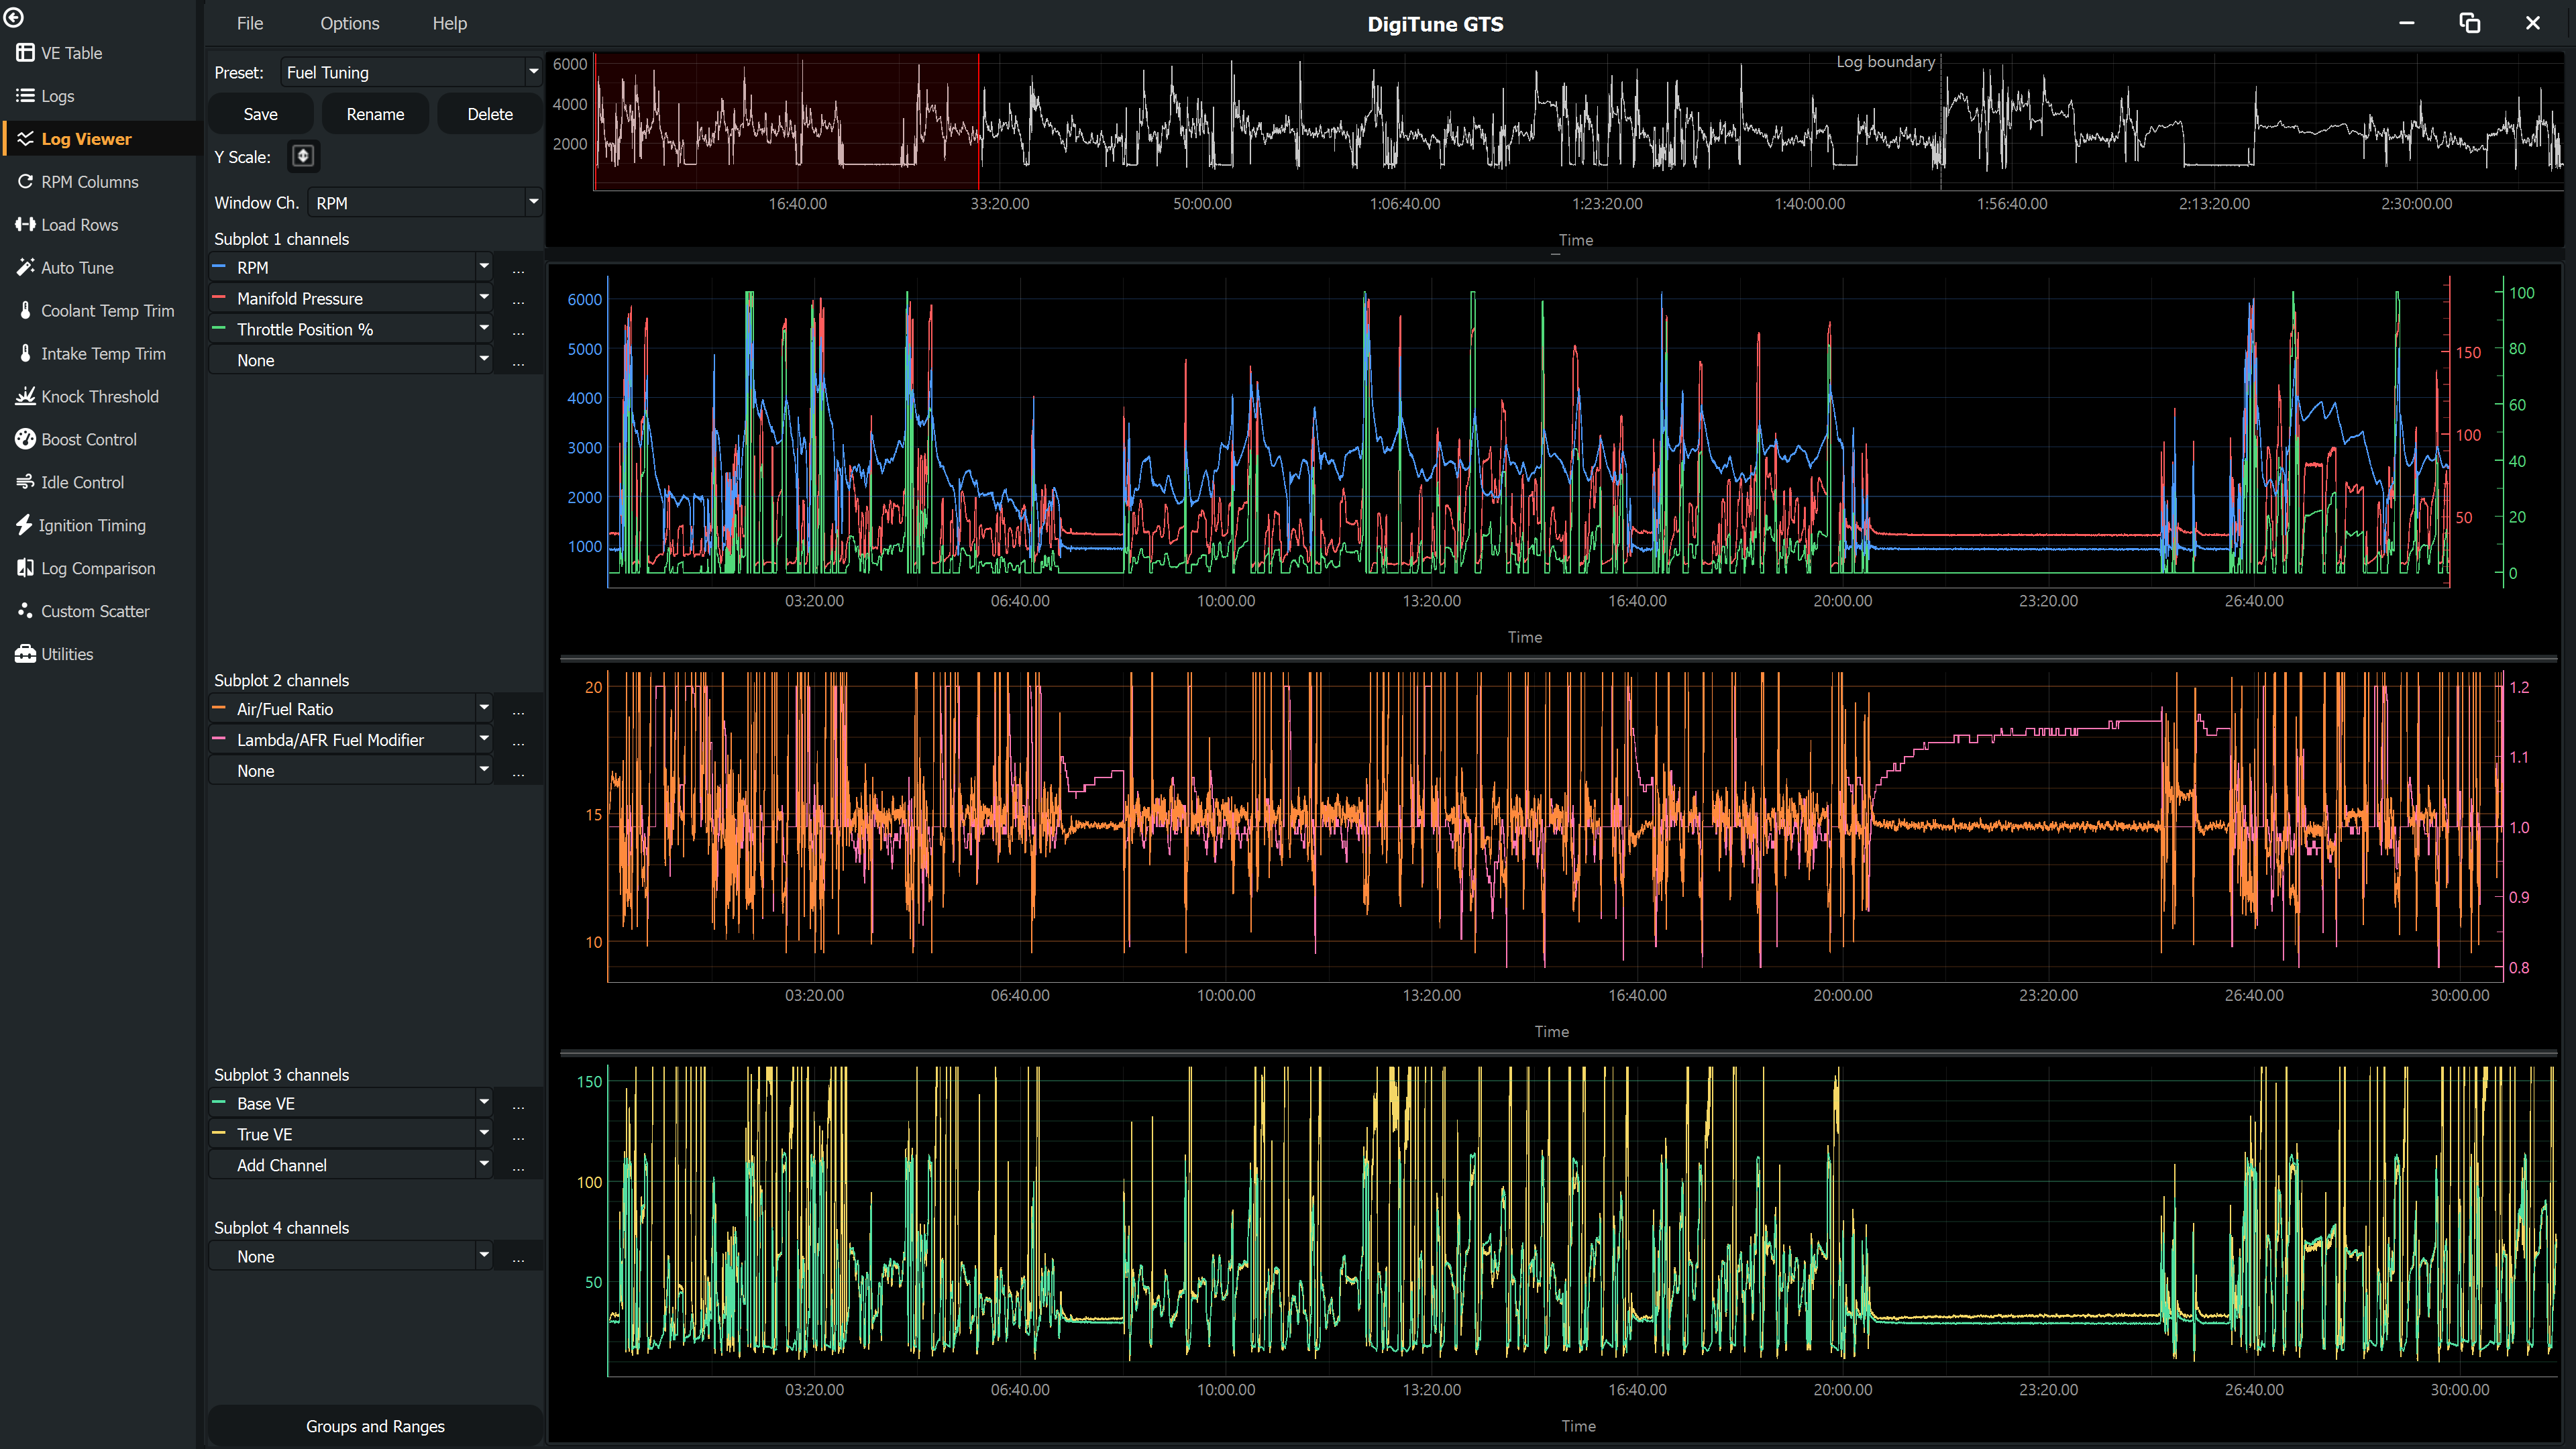The image size is (2576, 1449).
Task: Click the Intake Temp Trim thermometer icon
Action: coord(25,354)
